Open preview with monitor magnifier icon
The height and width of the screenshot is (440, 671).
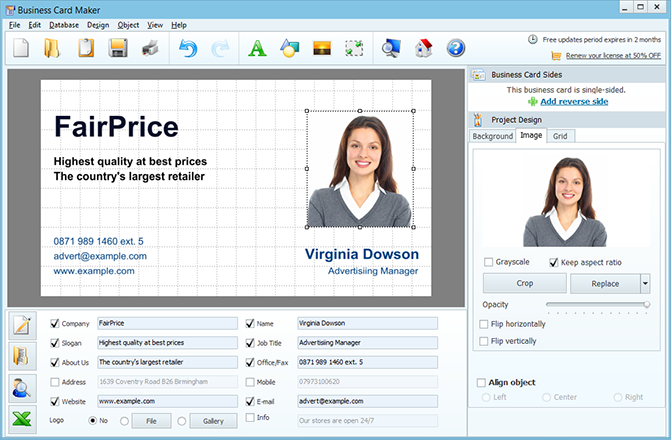point(391,48)
